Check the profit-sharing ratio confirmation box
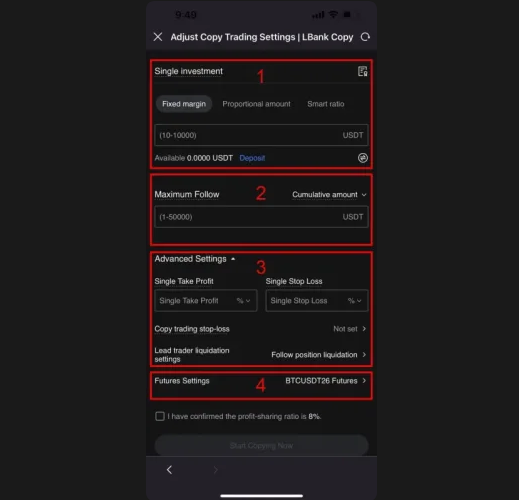The image size is (519, 500). click(x=160, y=416)
